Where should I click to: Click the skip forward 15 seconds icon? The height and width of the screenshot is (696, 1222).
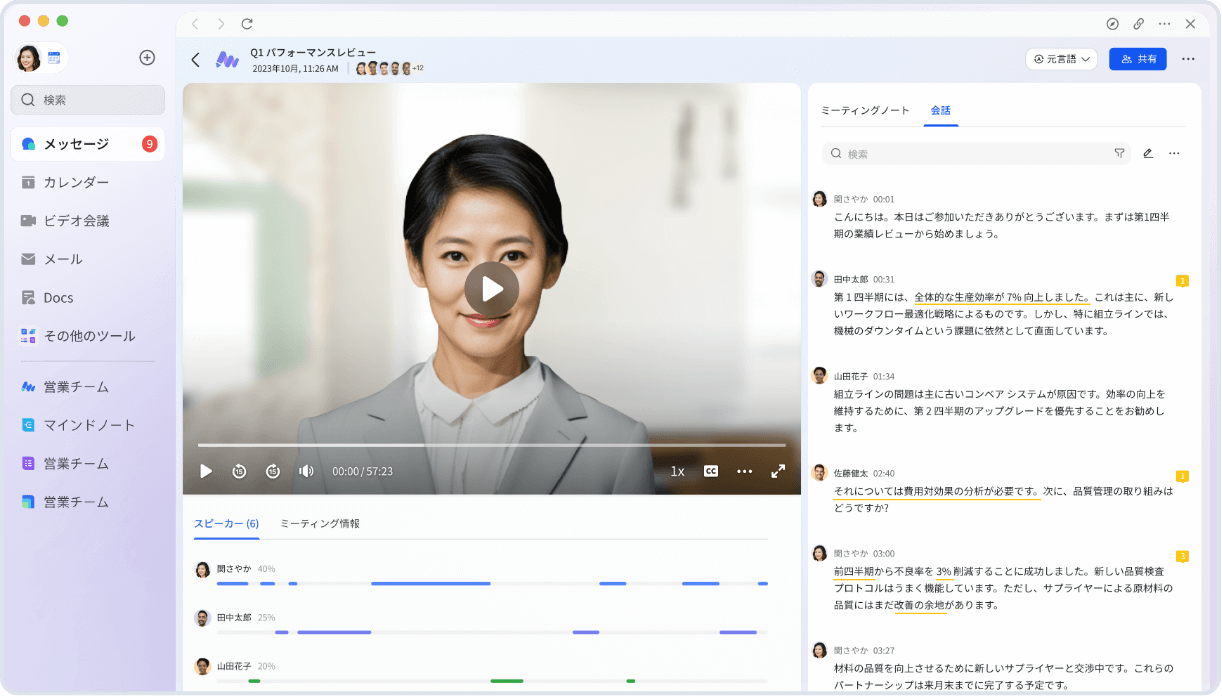(x=273, y=471)
